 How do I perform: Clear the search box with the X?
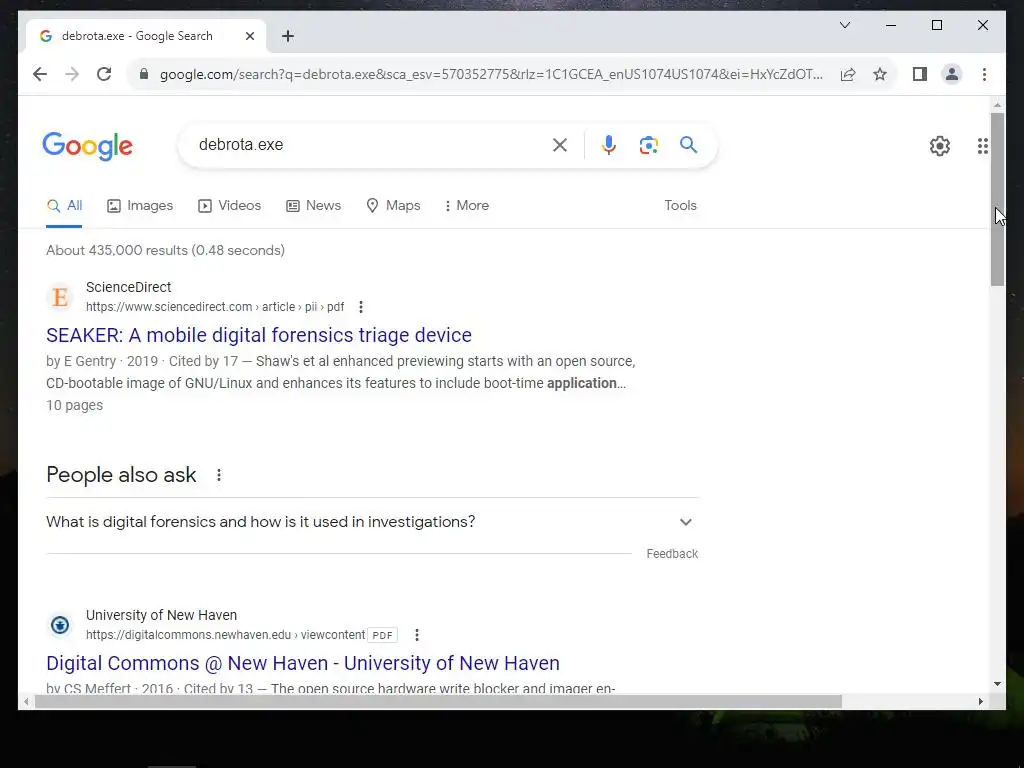560,145
